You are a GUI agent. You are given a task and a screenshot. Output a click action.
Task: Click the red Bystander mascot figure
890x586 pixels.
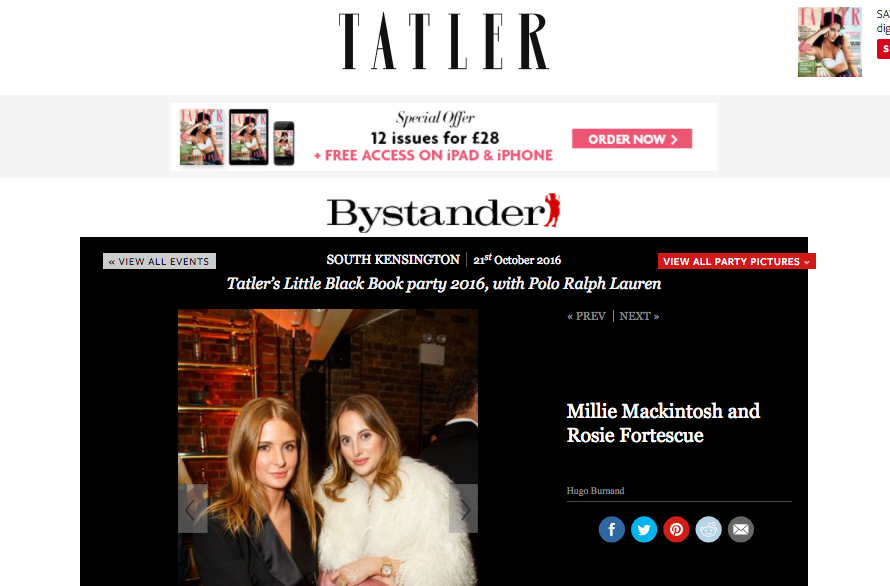552,210
